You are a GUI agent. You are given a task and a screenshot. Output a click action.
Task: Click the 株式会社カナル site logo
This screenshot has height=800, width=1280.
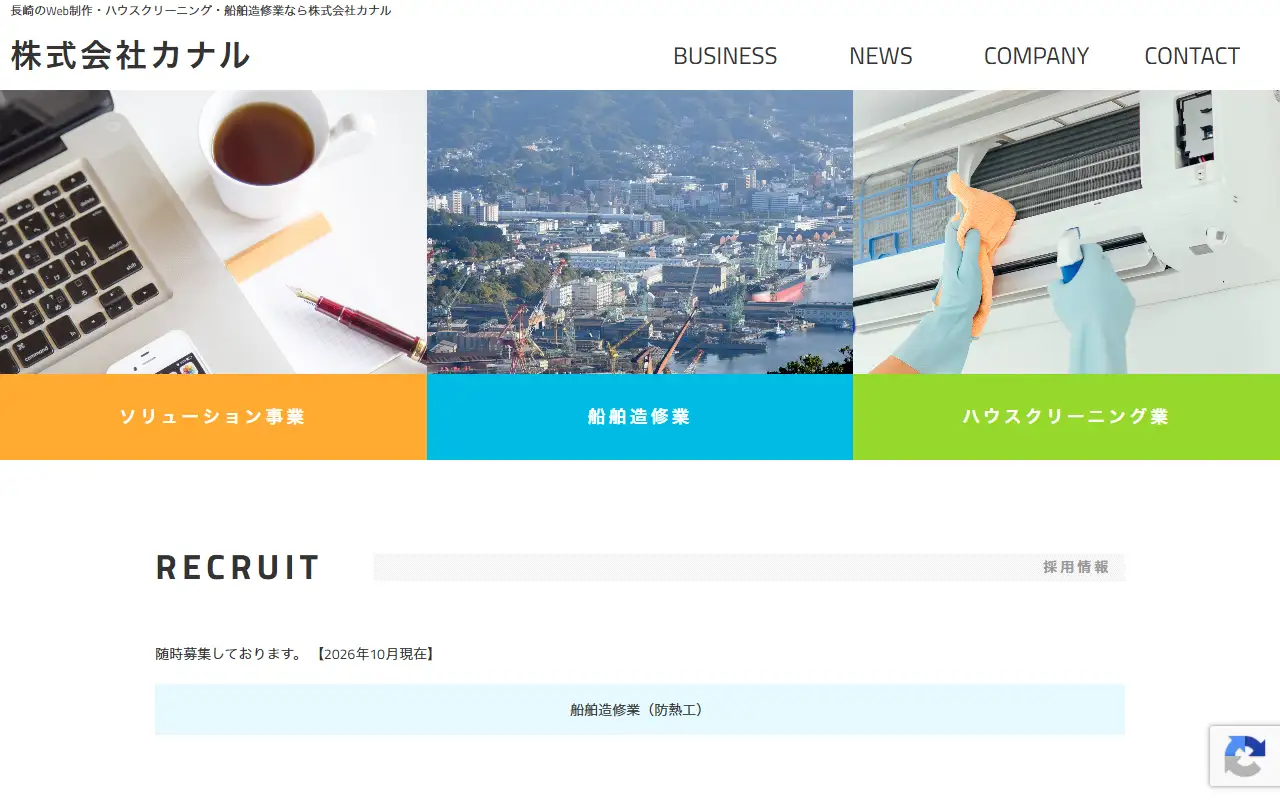[130, 55]
